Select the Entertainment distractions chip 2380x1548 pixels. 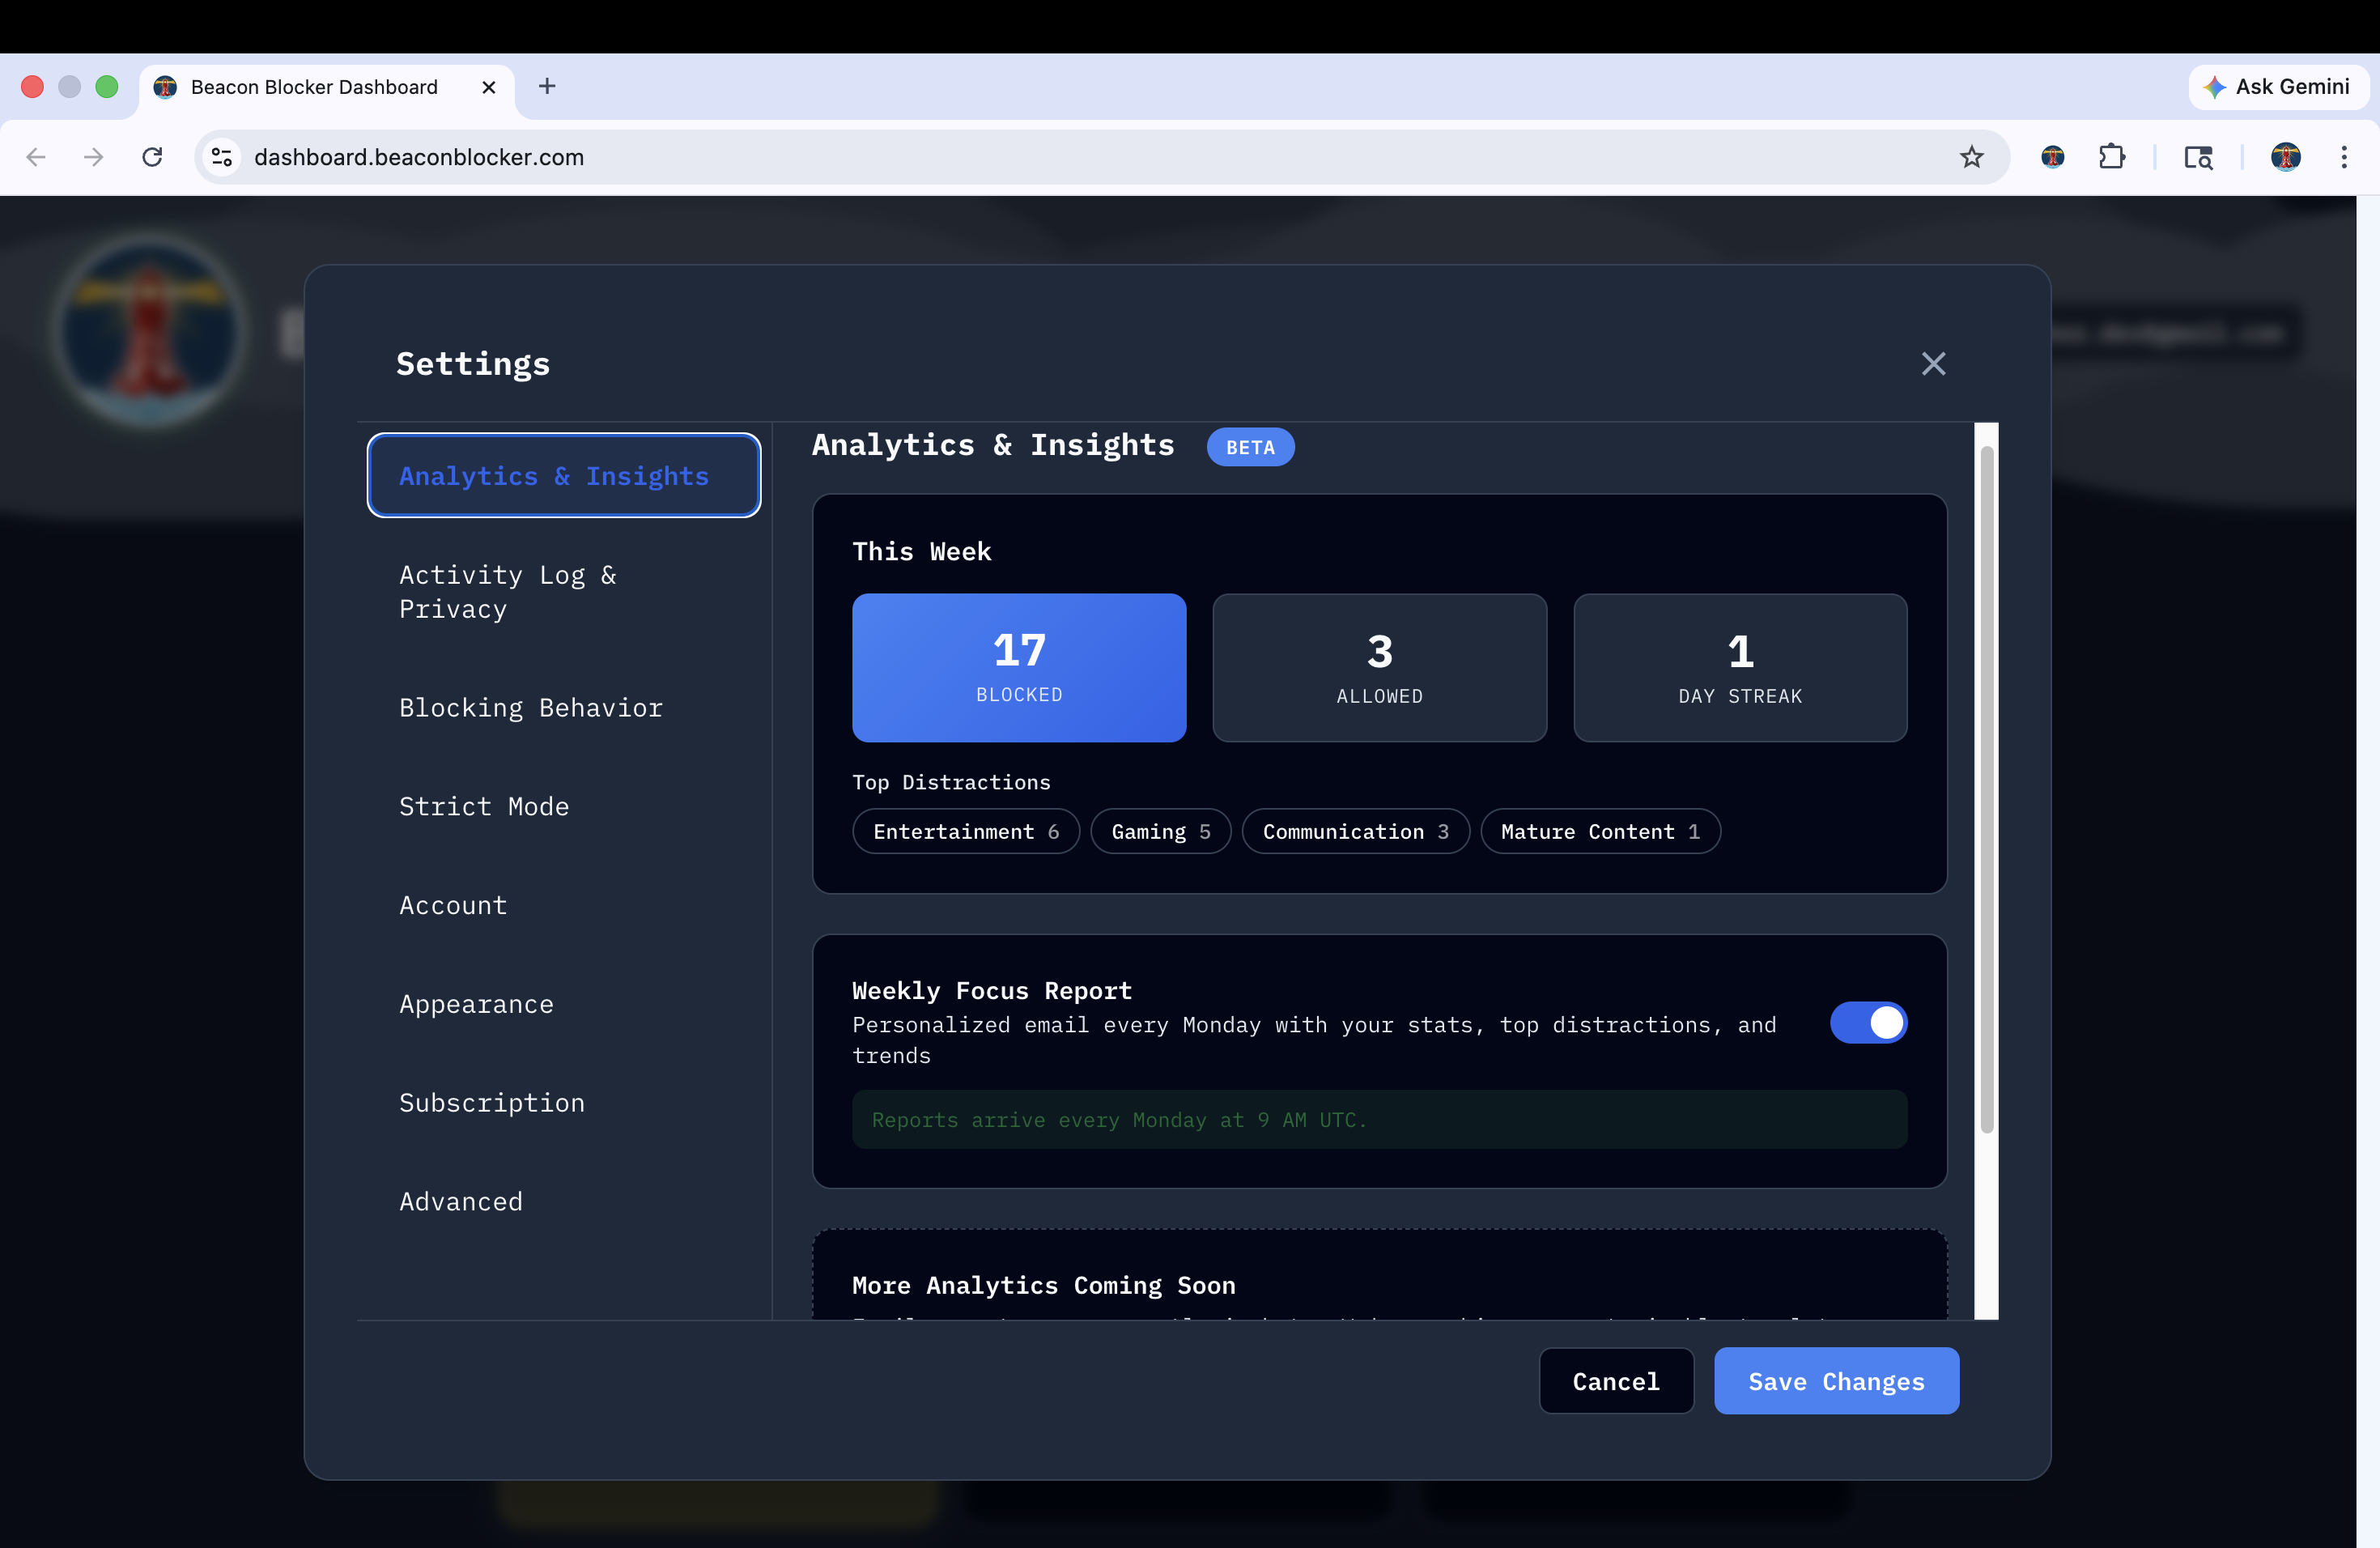965,831
